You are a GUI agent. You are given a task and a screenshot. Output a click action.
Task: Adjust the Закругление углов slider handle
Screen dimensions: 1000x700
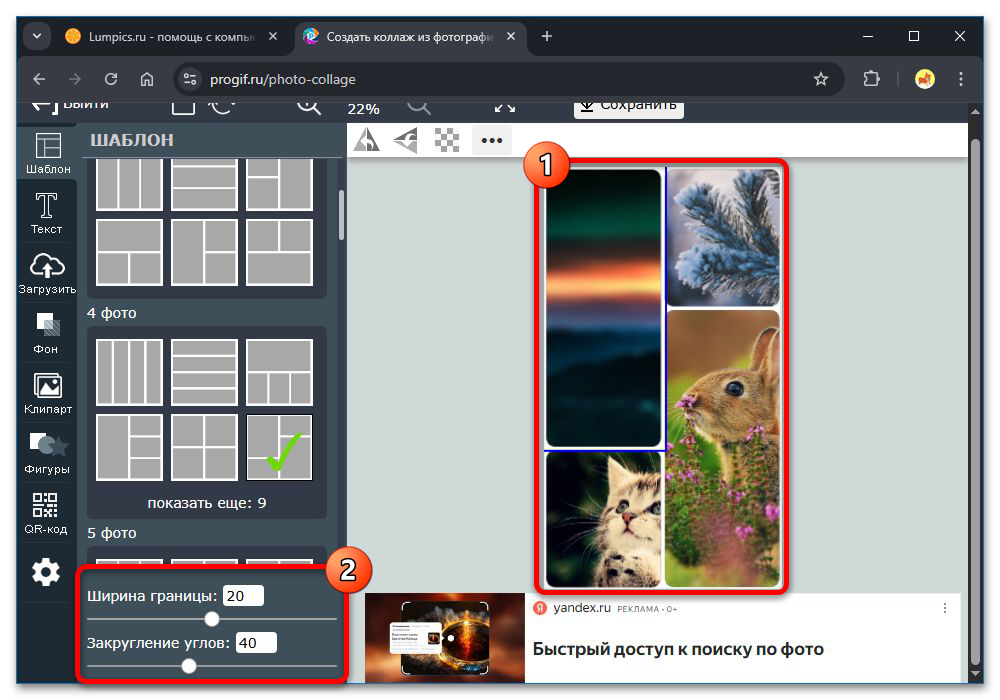click(189, 666)
